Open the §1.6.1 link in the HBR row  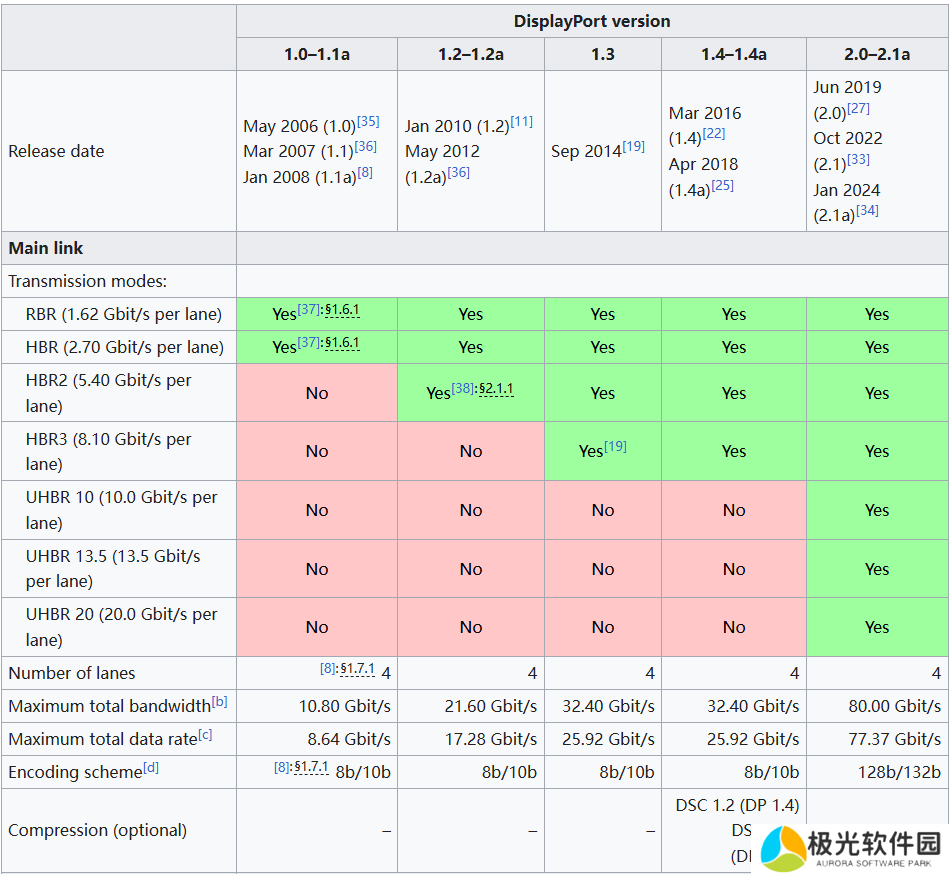tap(342, 343)
